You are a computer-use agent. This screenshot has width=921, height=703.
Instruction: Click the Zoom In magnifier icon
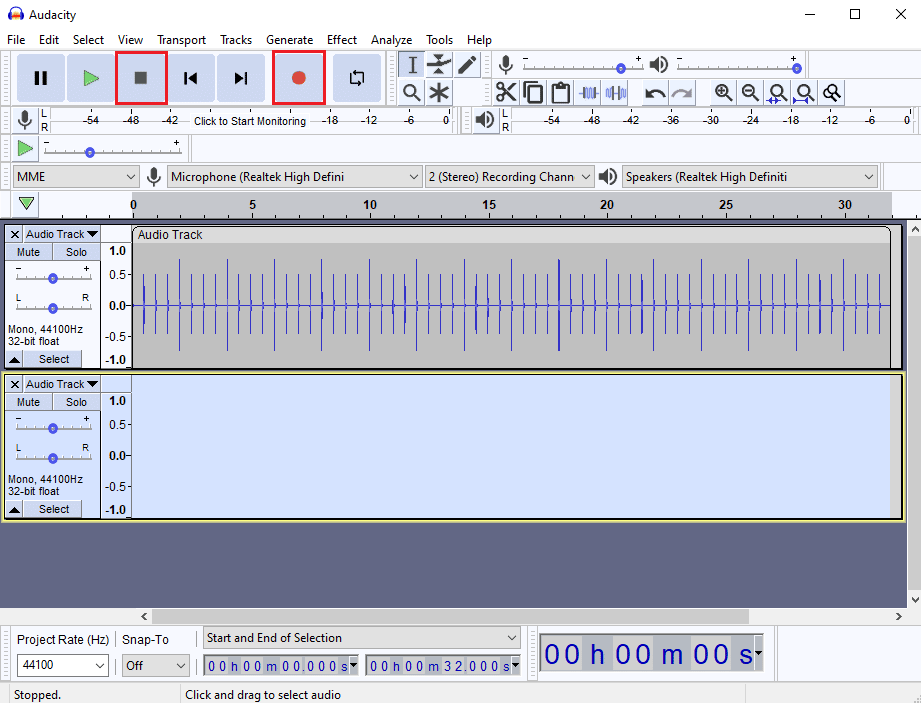coord(723,92)
